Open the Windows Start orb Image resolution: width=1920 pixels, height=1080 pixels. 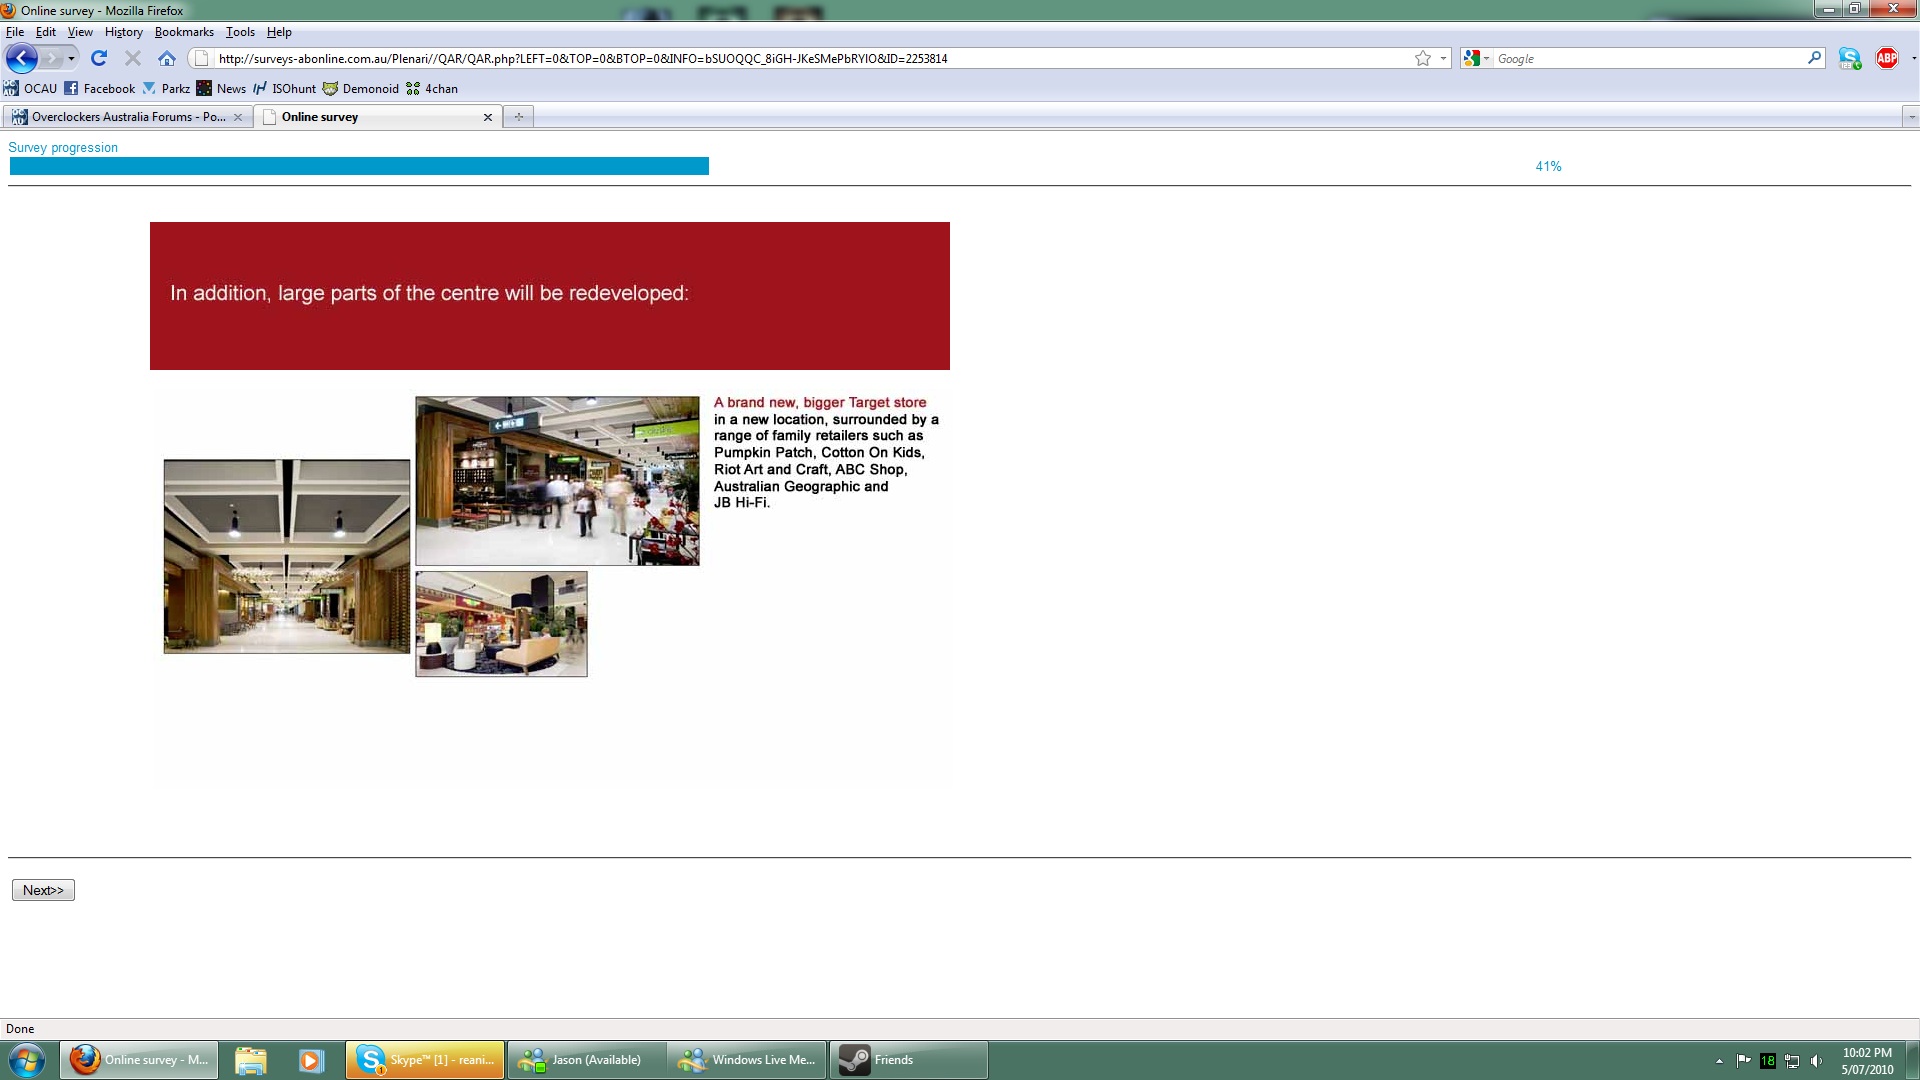coord(27,1060)
